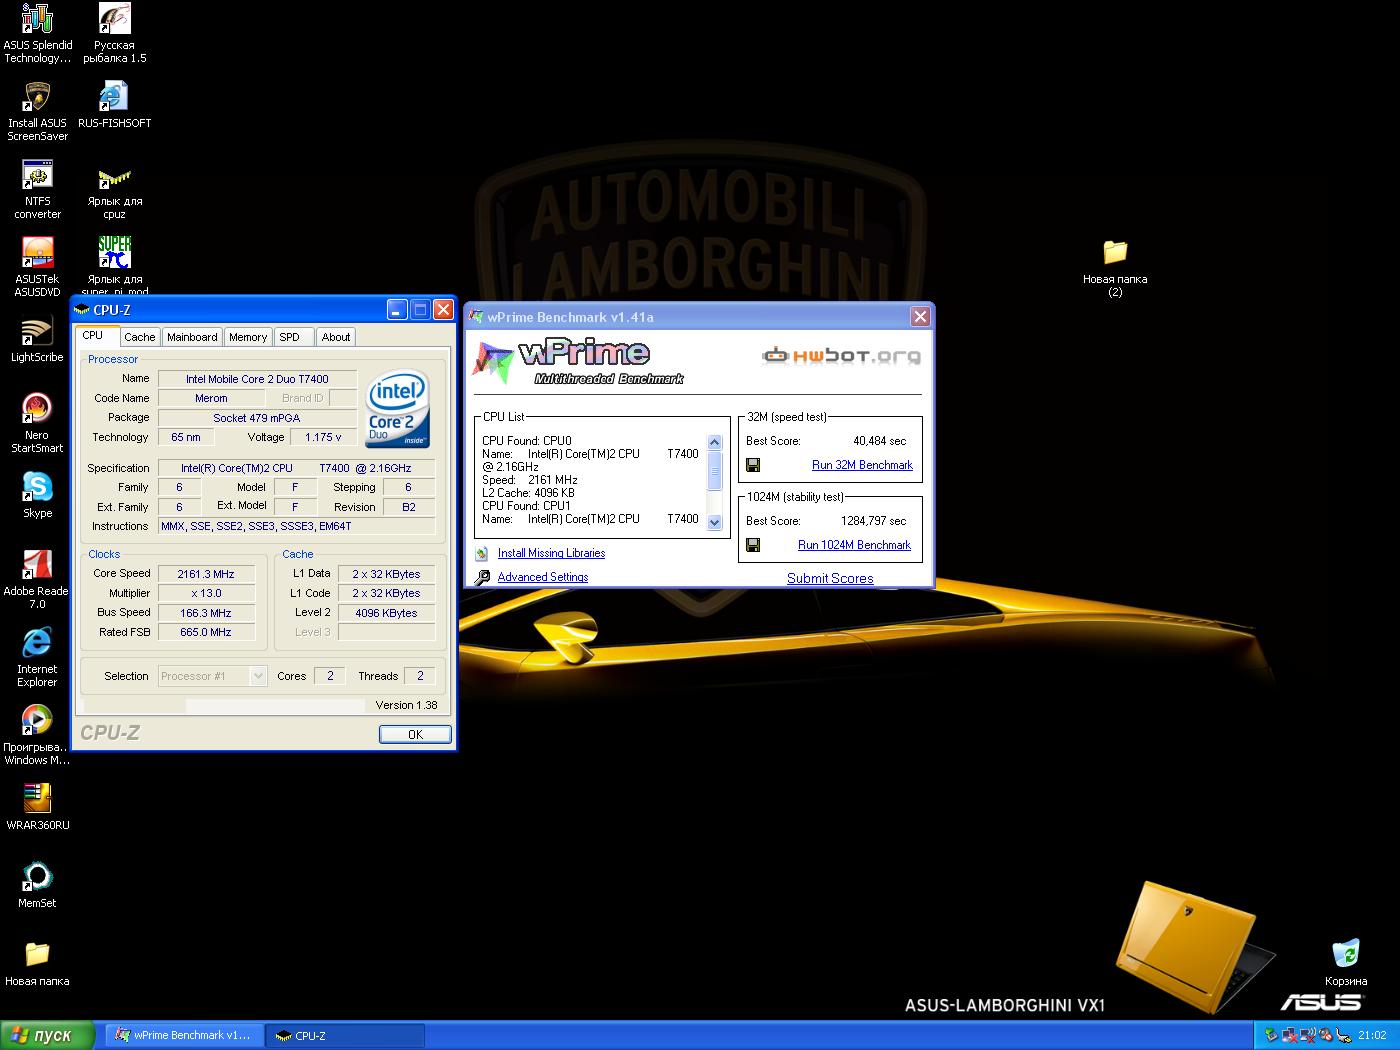The height and width of the screenshot is (1050, 1400).
Task: Select wPrime Benchmark taskbar button
Action: (x=185, y=1035)
